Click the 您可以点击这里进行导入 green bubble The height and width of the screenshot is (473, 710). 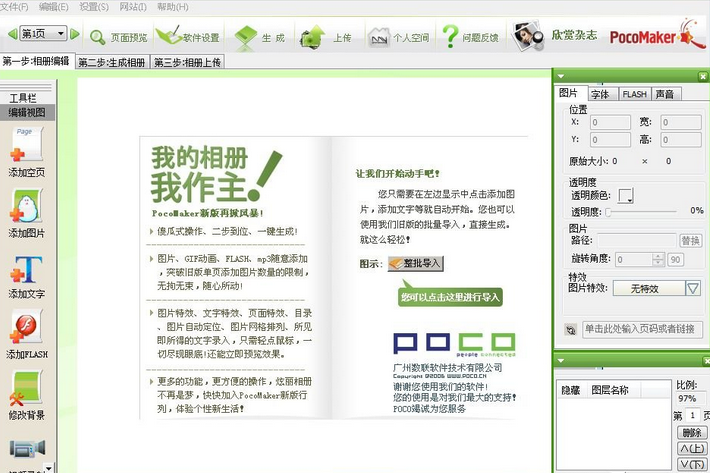[450, 296]
